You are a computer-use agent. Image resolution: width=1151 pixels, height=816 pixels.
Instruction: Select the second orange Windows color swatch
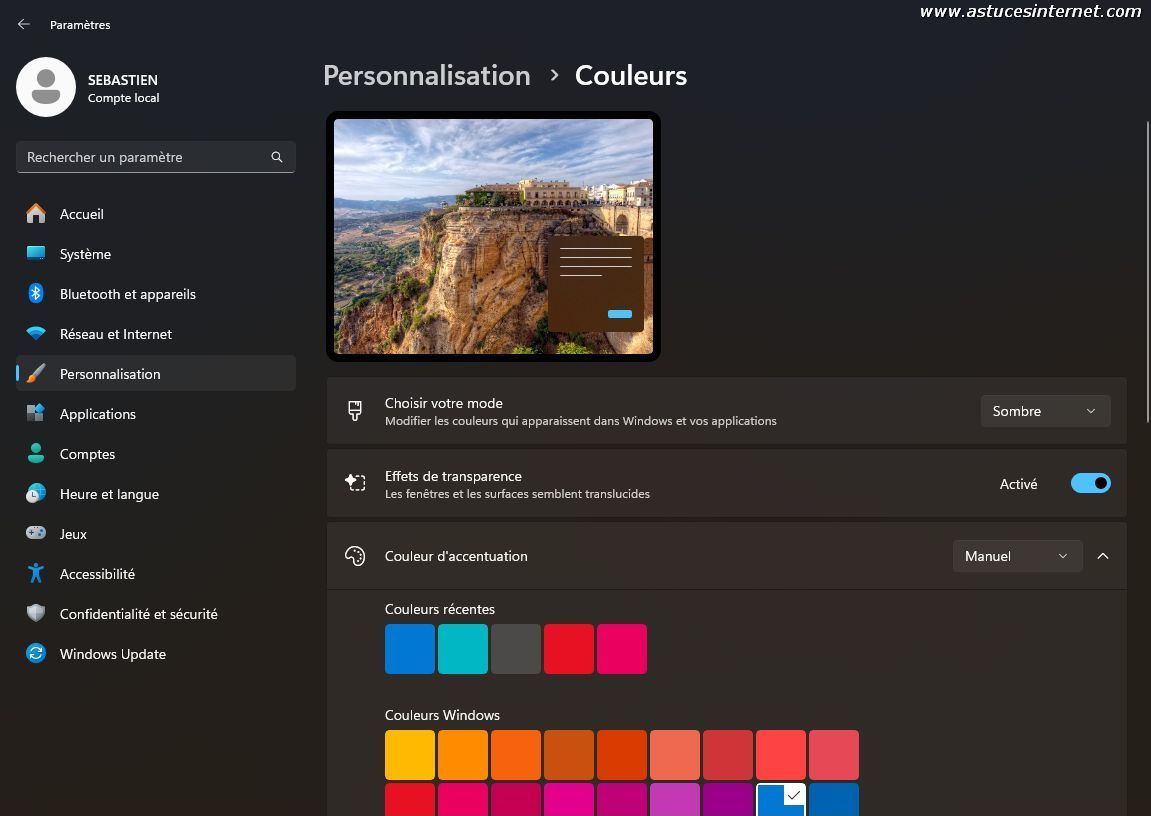(x=516, y=754)
